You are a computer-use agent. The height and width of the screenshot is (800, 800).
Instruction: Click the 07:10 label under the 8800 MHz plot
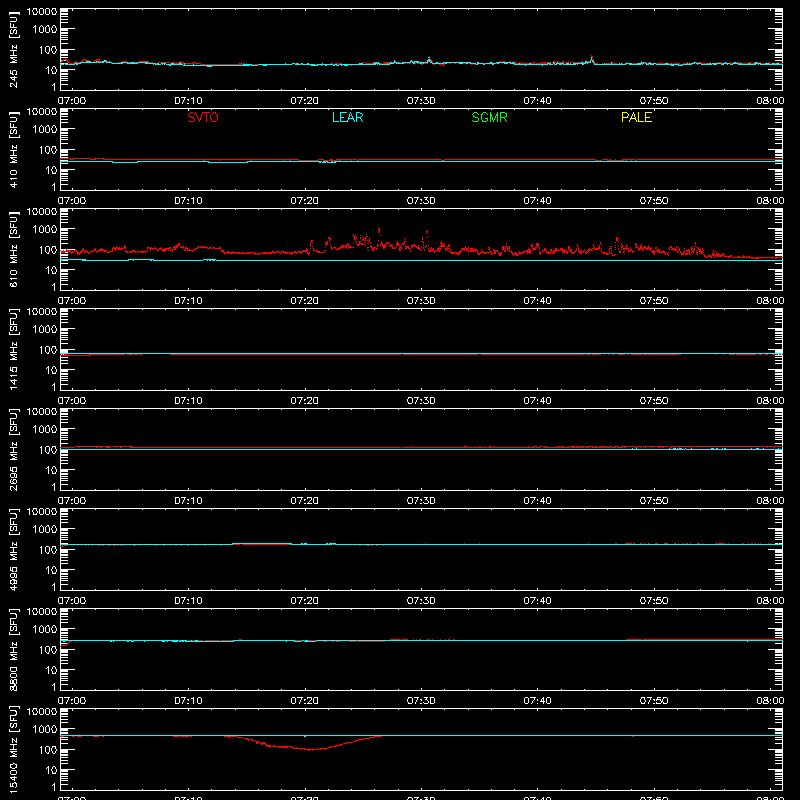188,701
